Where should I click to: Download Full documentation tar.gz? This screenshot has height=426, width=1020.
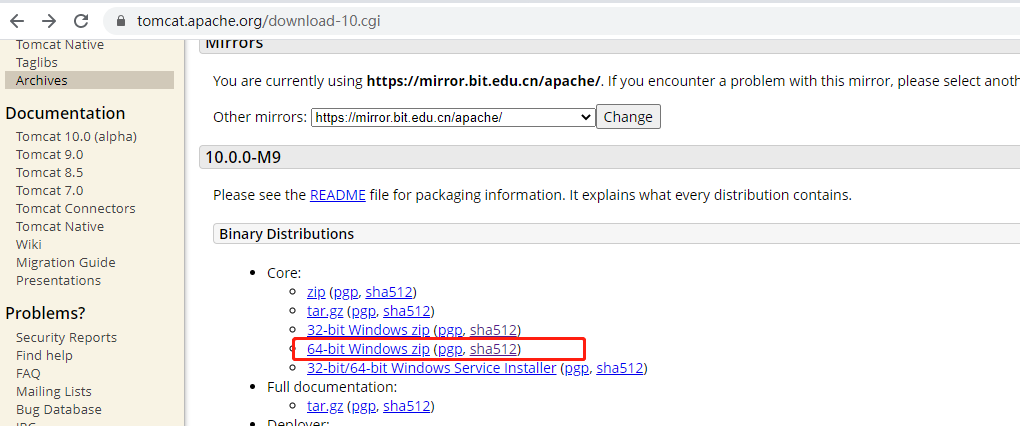pyautogui.click(x=325, y=406)
